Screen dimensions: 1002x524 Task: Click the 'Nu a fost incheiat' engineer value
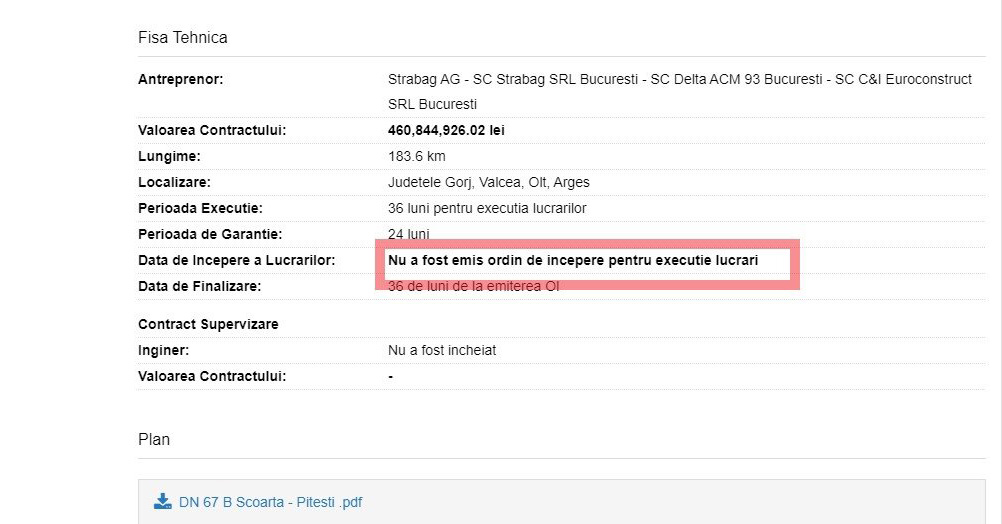click(x=442, y=351)
